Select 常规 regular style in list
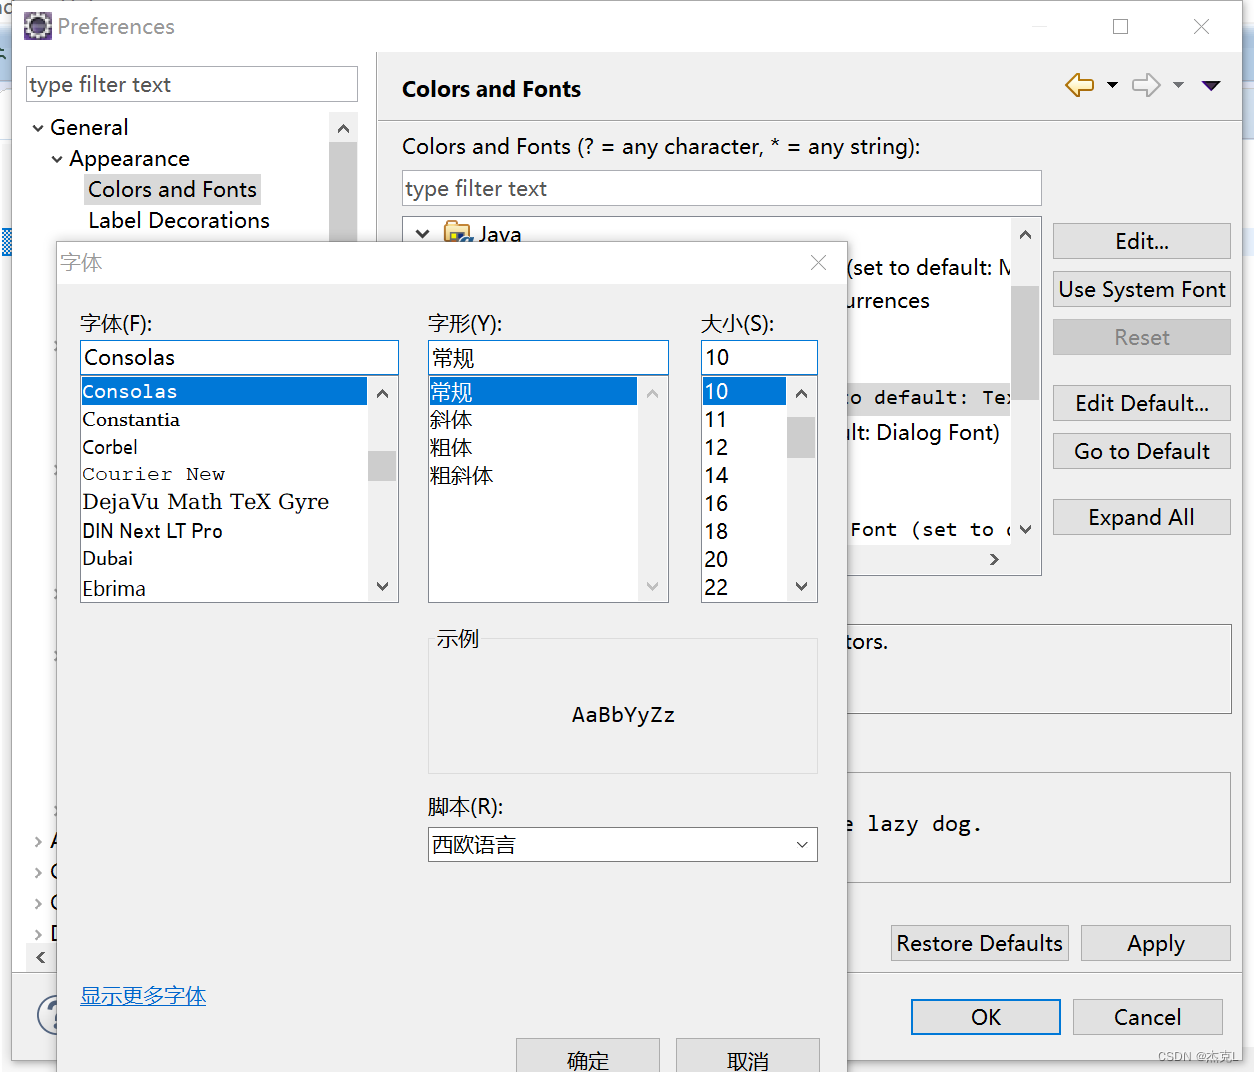The height and width of the screenshot is (1072, 1254). point(533,391)
